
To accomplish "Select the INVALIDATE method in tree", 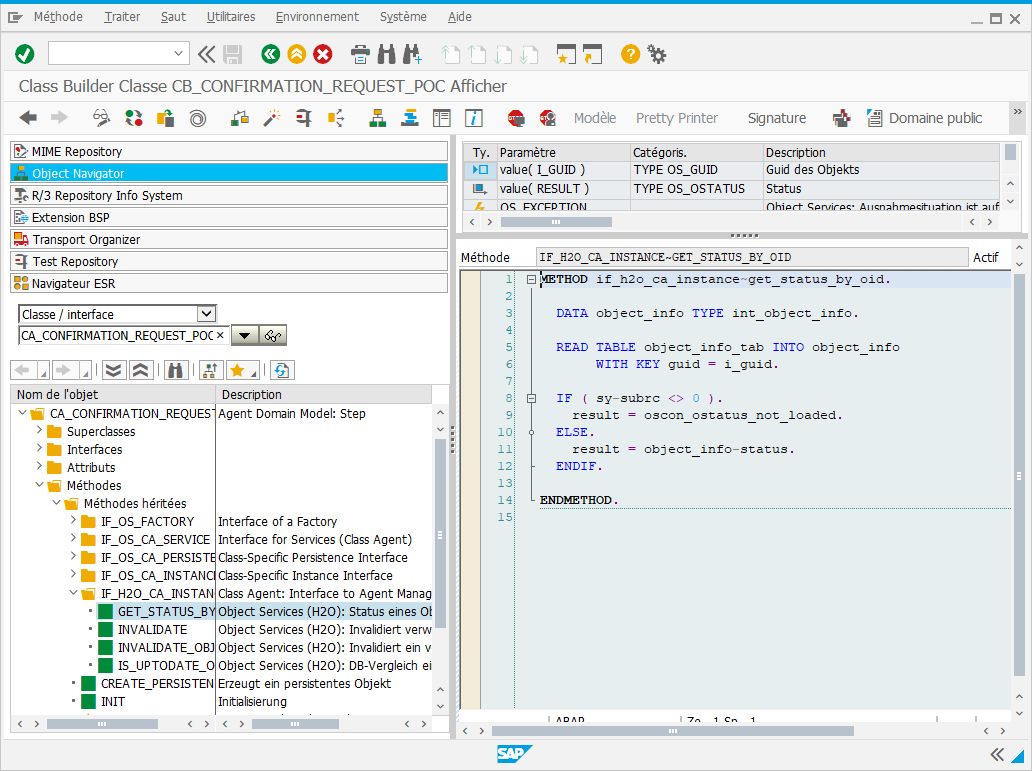I will [152, 629].
